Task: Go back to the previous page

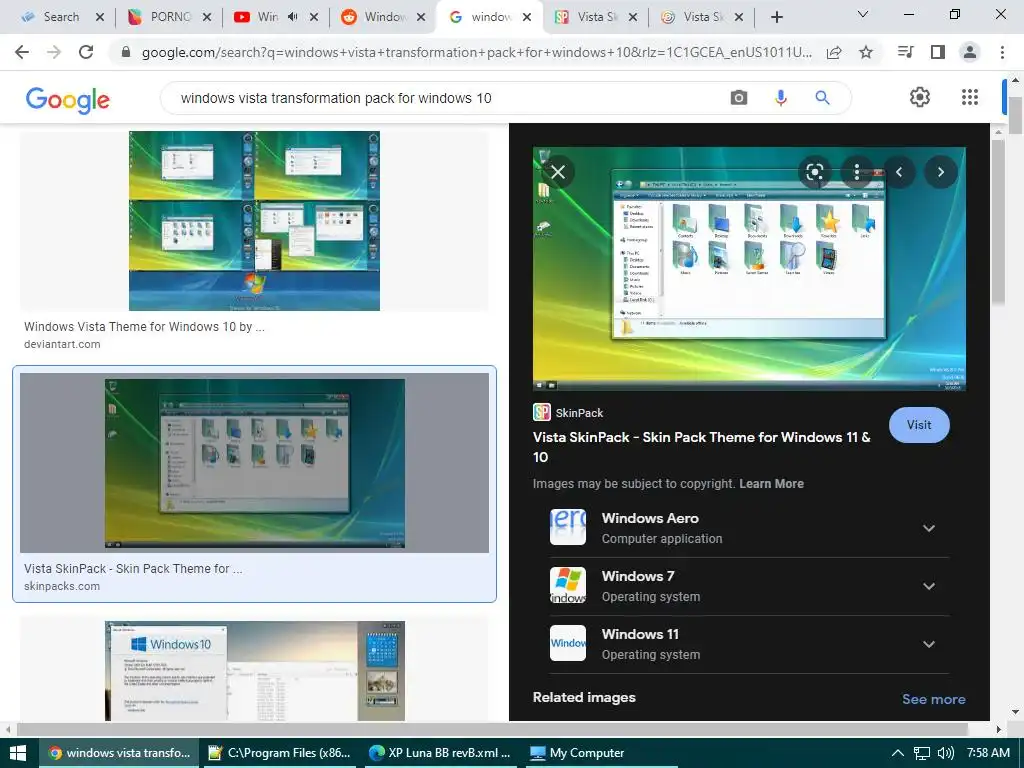Action: (x=22, y=52)
